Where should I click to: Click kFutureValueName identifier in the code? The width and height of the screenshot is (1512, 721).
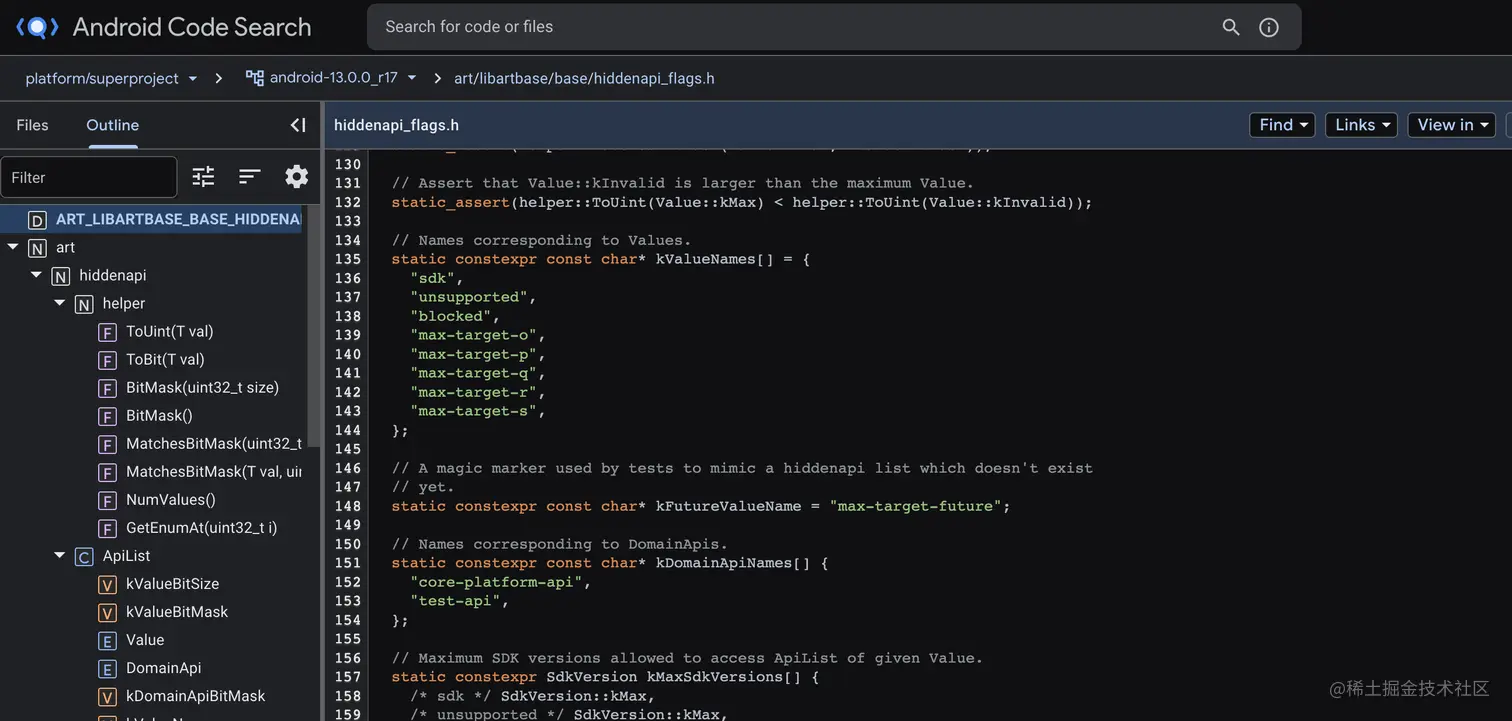(x=728, y=506)
